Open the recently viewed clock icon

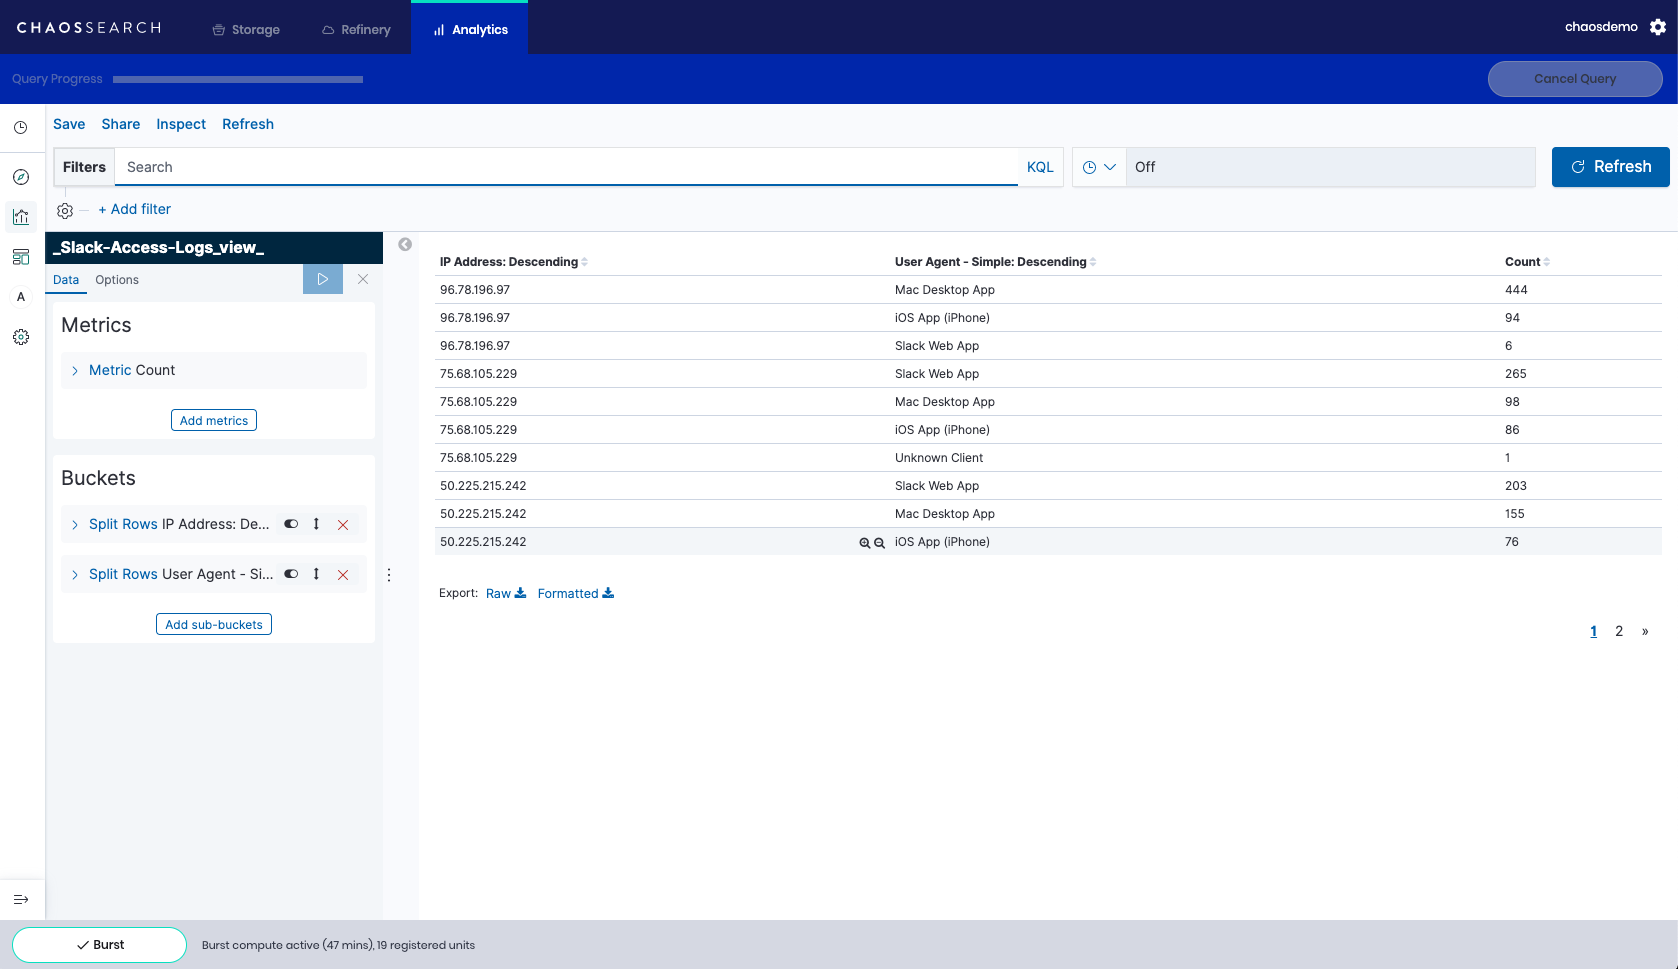click(x=20, y=128)
